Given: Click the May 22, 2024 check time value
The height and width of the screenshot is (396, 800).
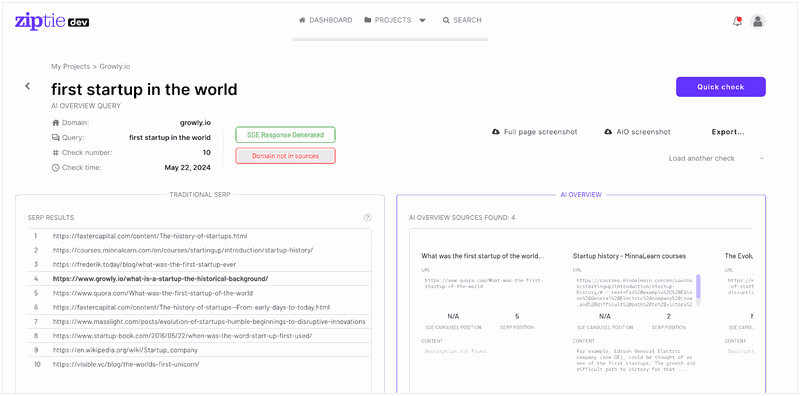Looking at the screenshot, I should 187,167.
